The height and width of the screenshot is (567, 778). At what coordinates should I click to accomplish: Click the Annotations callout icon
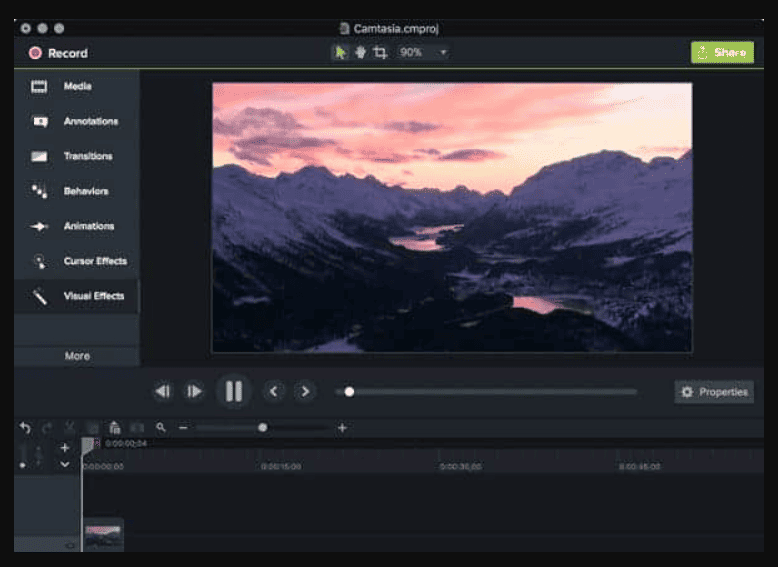coord(40,122)
